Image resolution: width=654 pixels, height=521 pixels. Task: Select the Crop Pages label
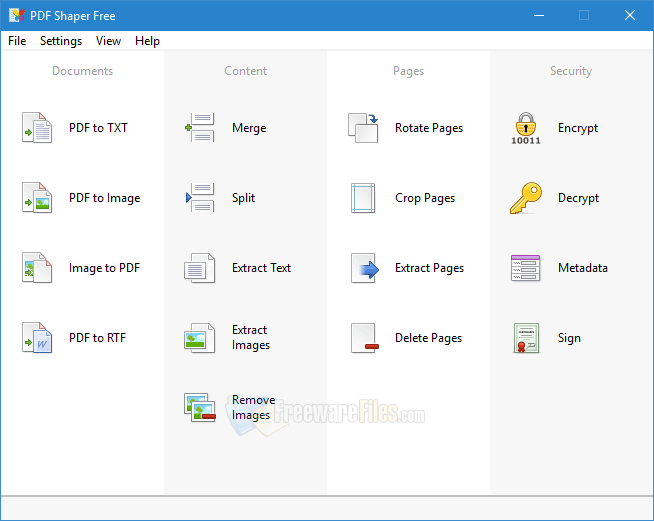tap(425, 198)
